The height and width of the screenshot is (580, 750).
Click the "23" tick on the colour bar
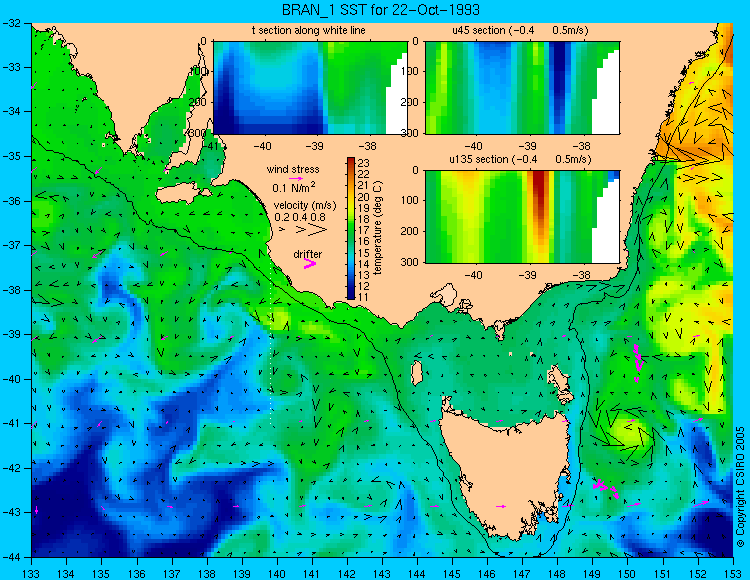[x=364, y=162]
